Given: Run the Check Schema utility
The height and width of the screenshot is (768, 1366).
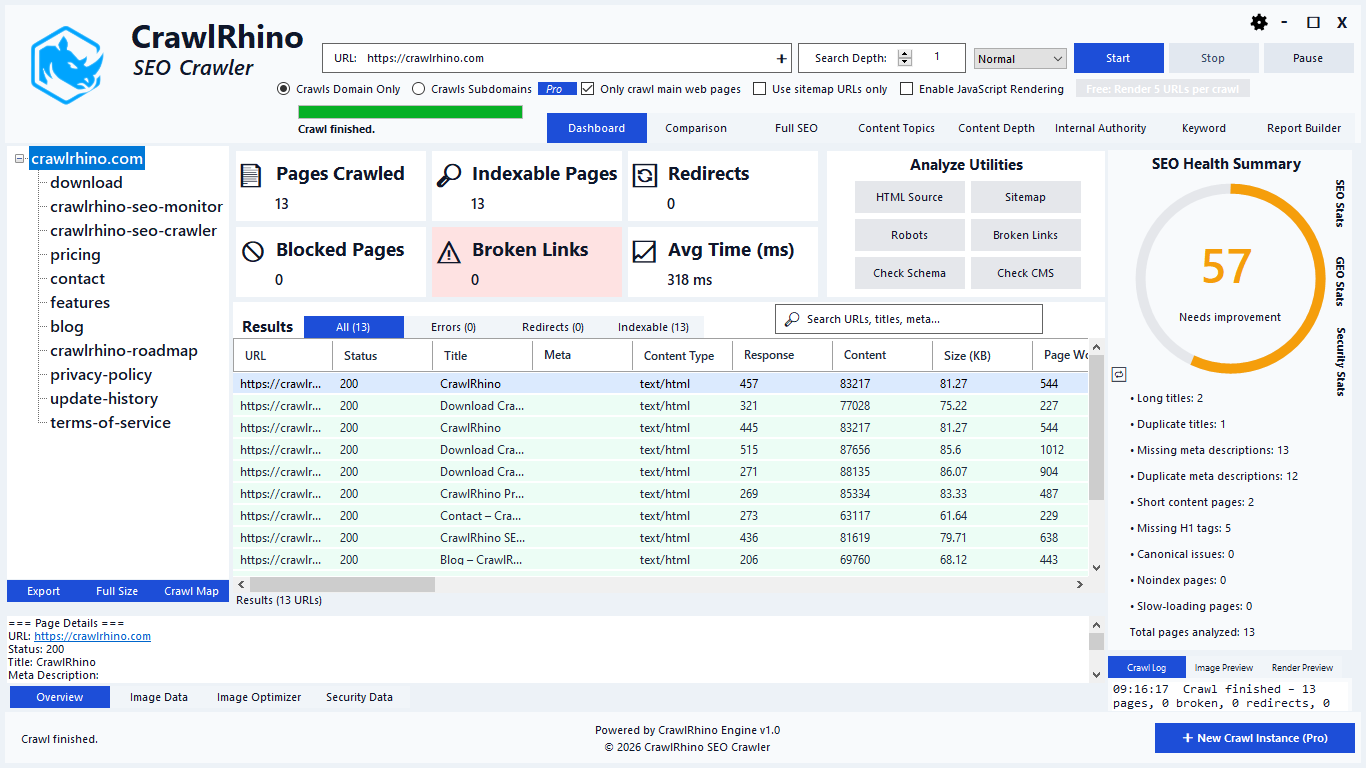Looking at the screenshot, I should [x=909, y=272].
